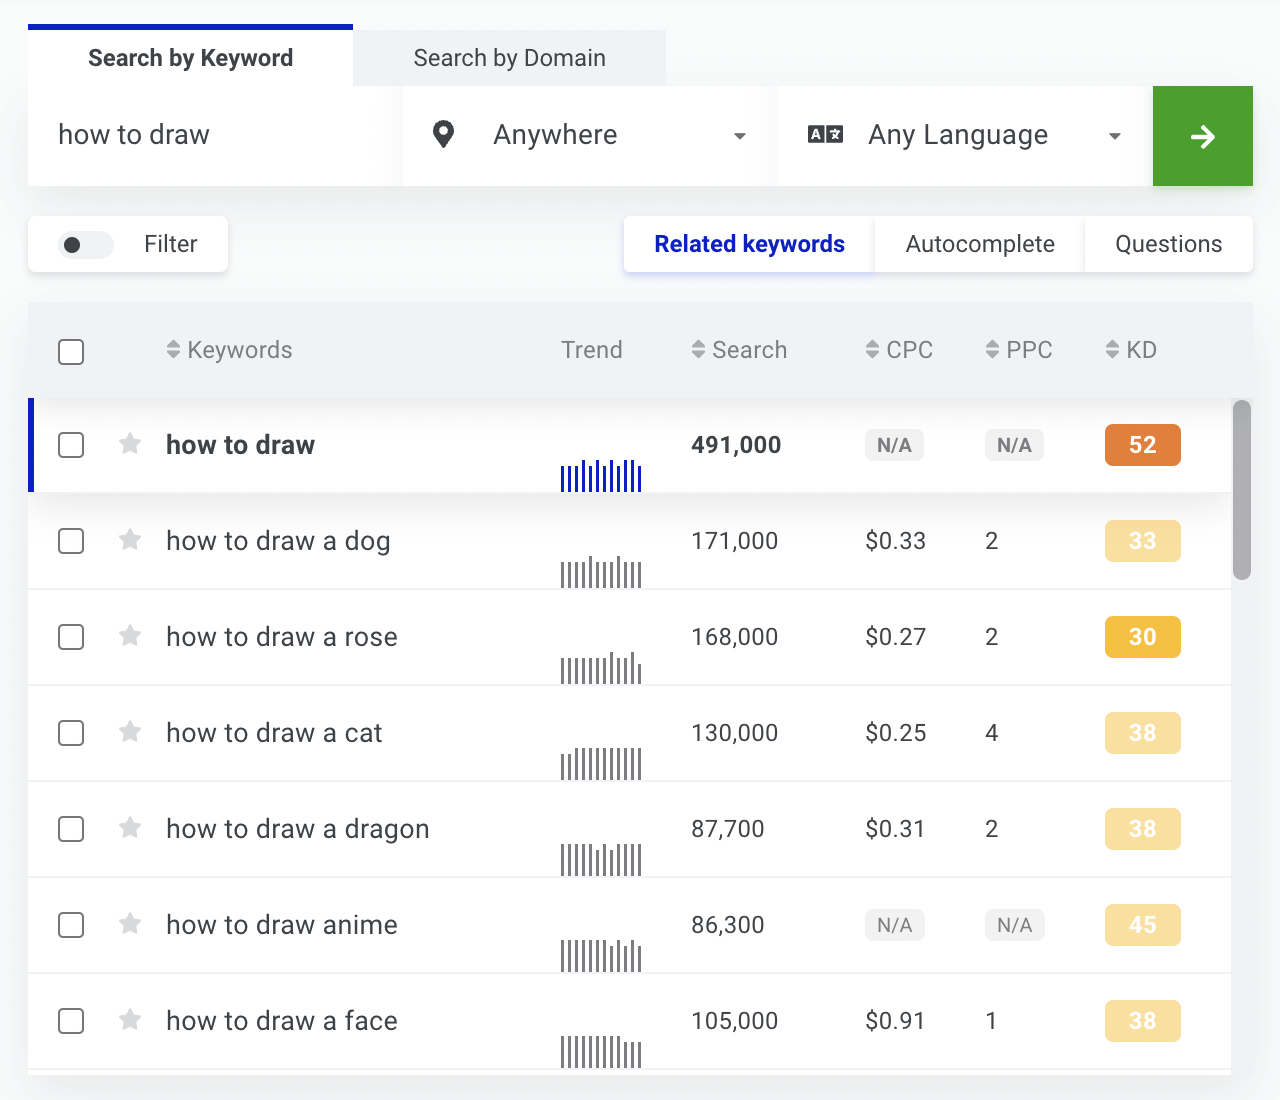The width and height of the screenshot is (1280, 1100).
Task: Sort by PPC column
Action: (1019, 349)
